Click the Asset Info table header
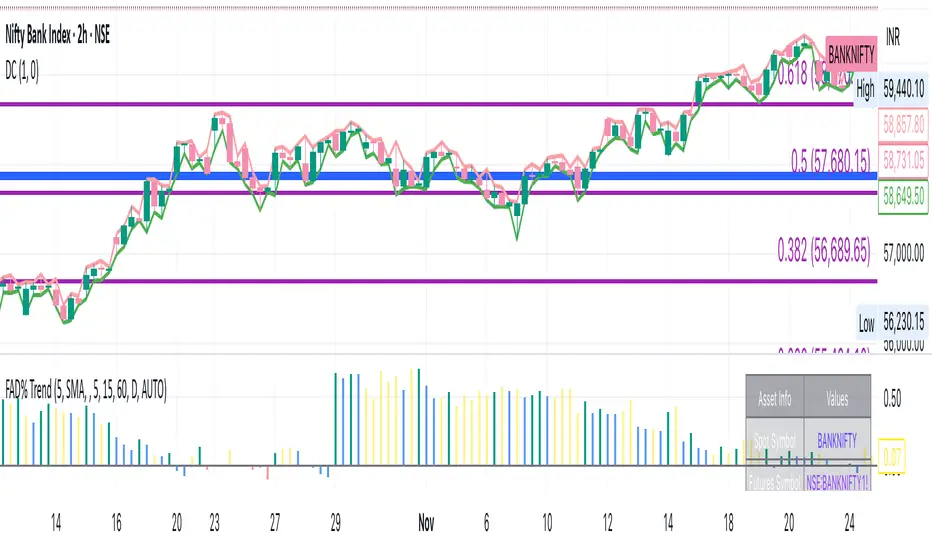The width and height of the screenshot is (932, 550). click(775, 399)
